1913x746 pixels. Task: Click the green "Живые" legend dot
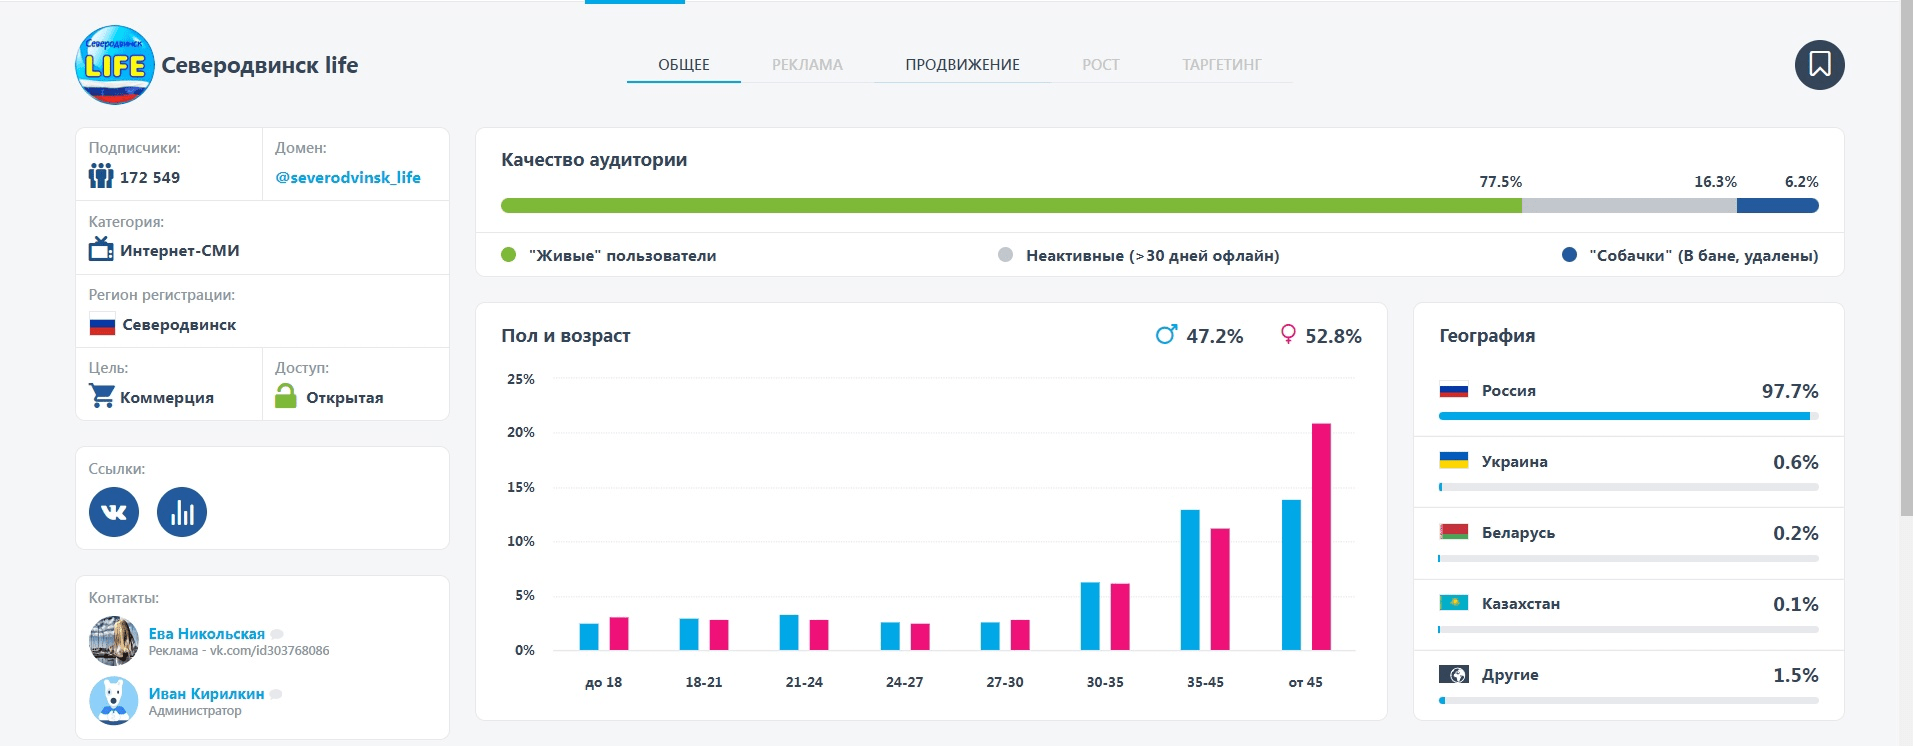(508, 255)
